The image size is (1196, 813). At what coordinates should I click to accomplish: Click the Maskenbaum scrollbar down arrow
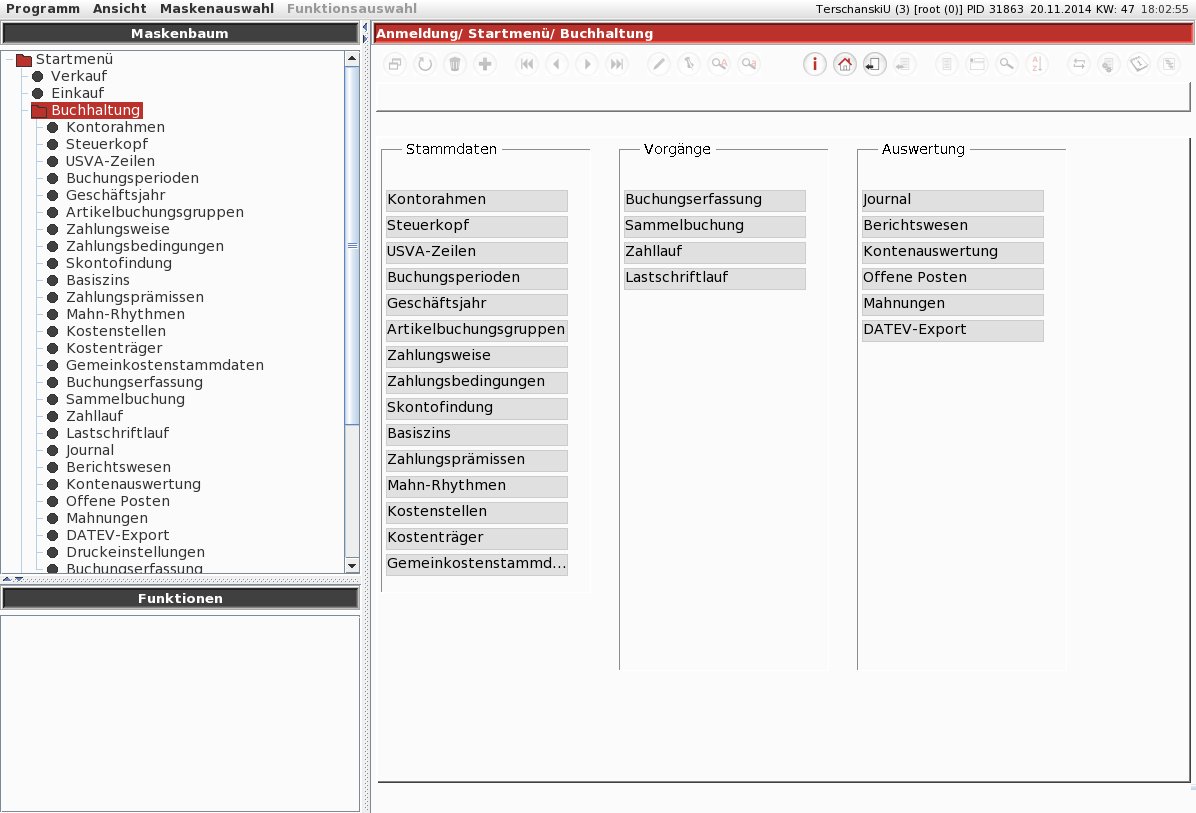pos(352,565)
